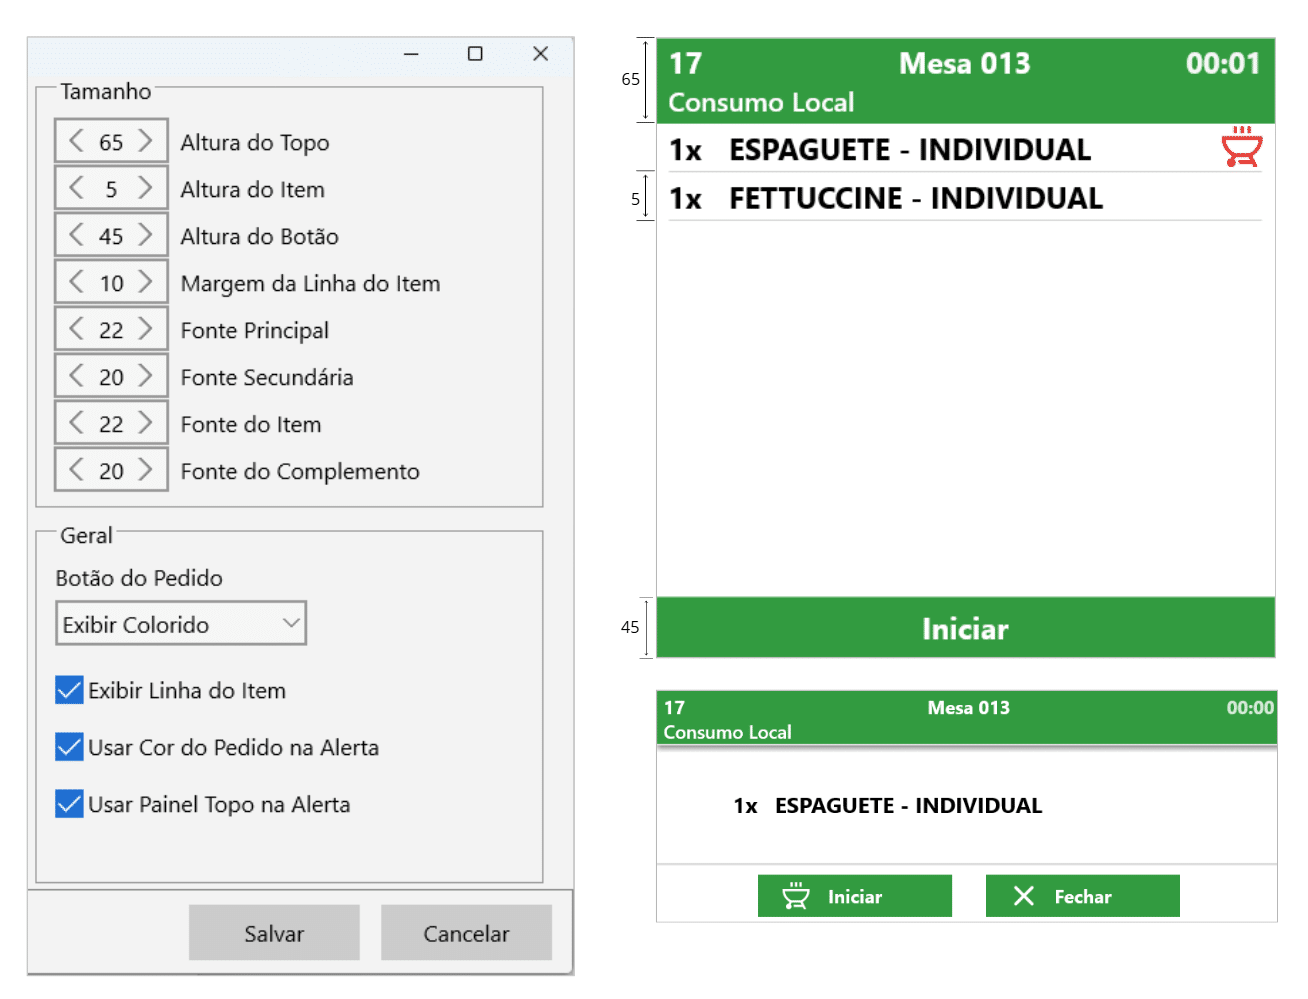Viewport: 1308px width, 999px height.
Task: Click the green Mesa 013 order header
Action: click(964, 80)
